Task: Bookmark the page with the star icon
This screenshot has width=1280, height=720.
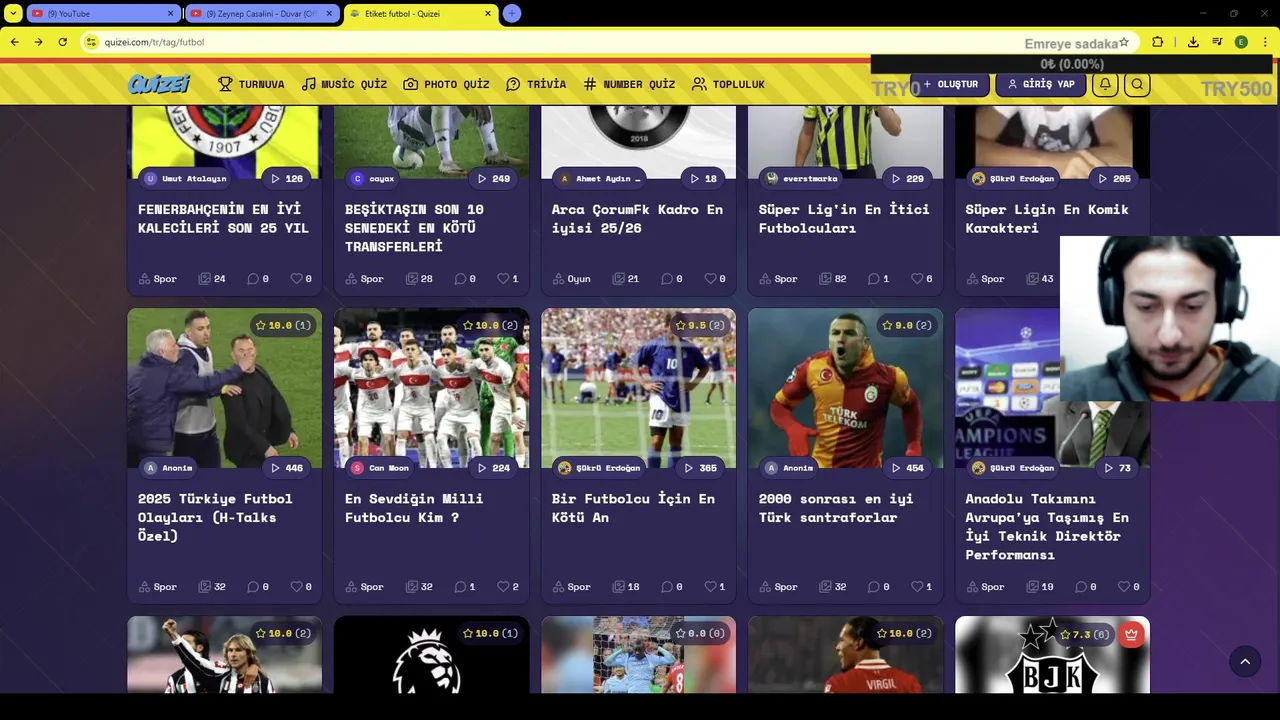Action: (x=1124, y=42)
